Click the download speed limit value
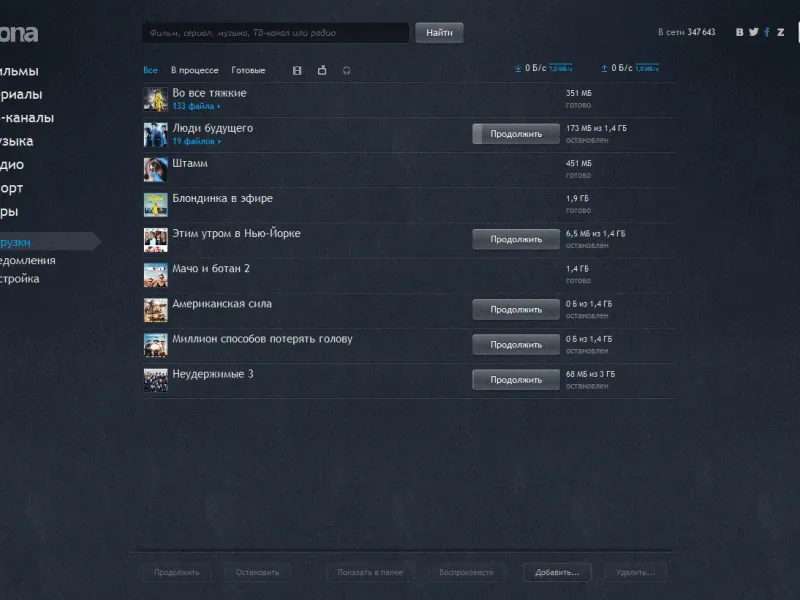 pos(561,69)
